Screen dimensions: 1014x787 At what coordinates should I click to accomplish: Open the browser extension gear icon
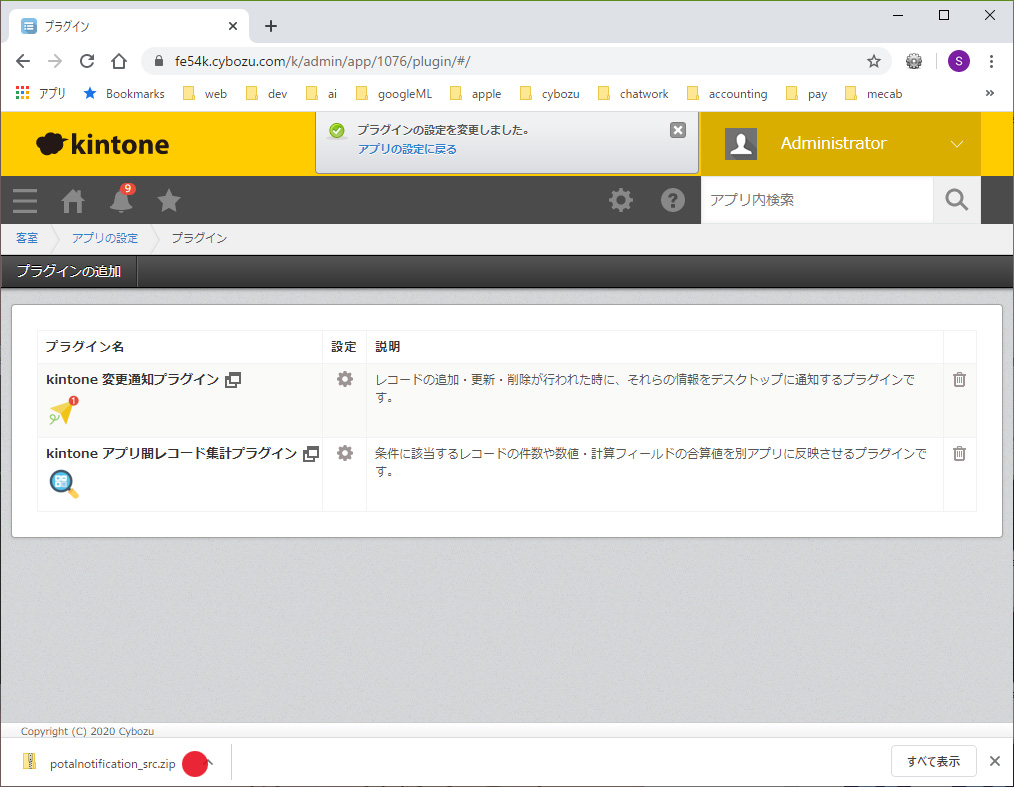pos(914,61)
